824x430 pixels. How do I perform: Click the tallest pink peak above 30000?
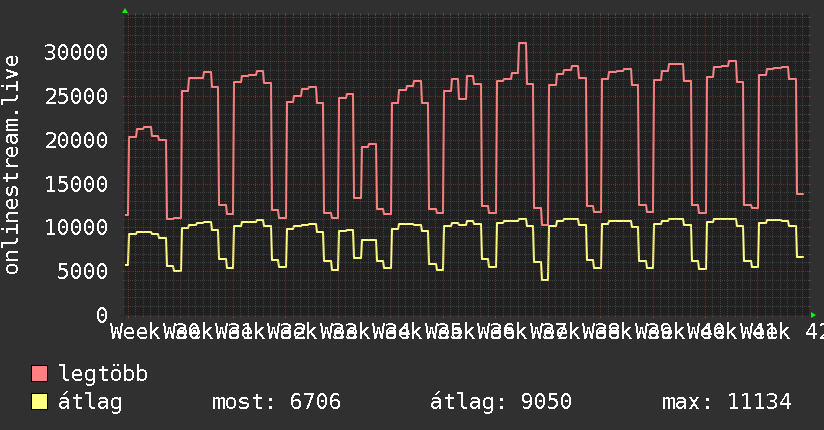click(522, 44)
